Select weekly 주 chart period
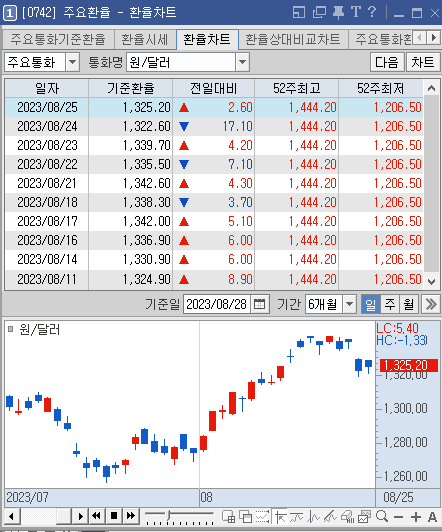 [390, 304]
